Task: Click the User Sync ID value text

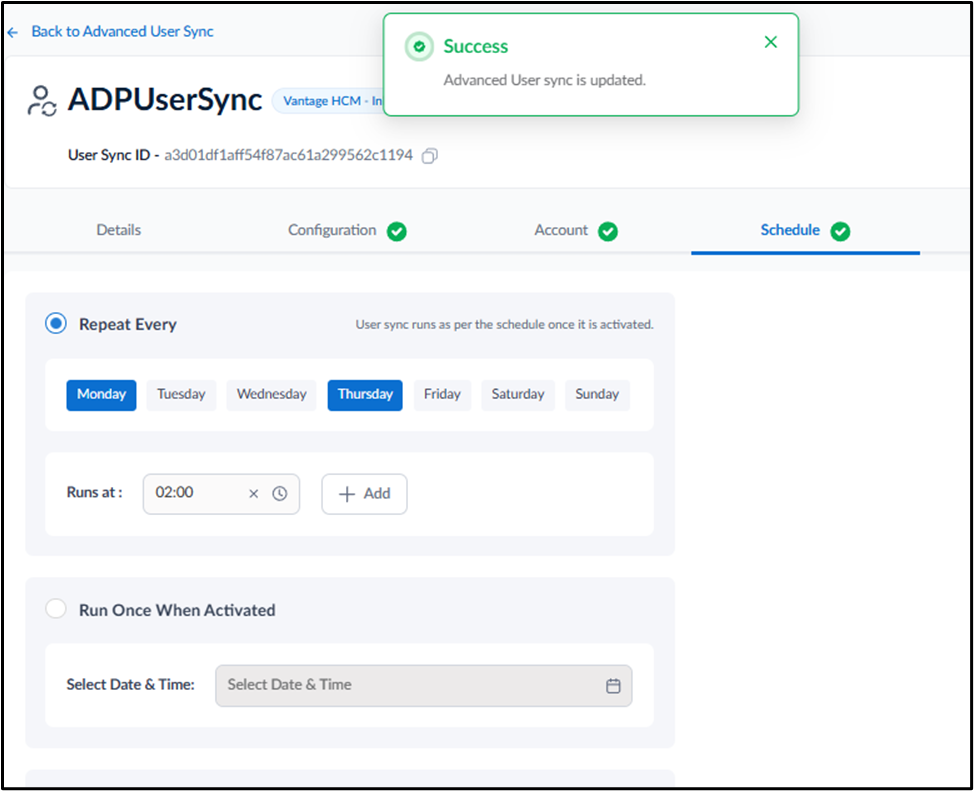Action: [x=288, y=155]
